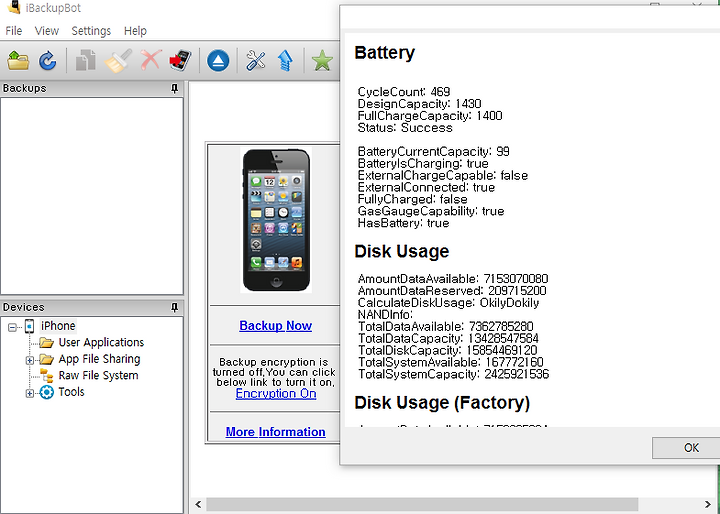Click BatteryCurrentCapacity: 99 text
Image resolution: width=720 pixels, height=514 pixels.
click(x=433, y=152)
